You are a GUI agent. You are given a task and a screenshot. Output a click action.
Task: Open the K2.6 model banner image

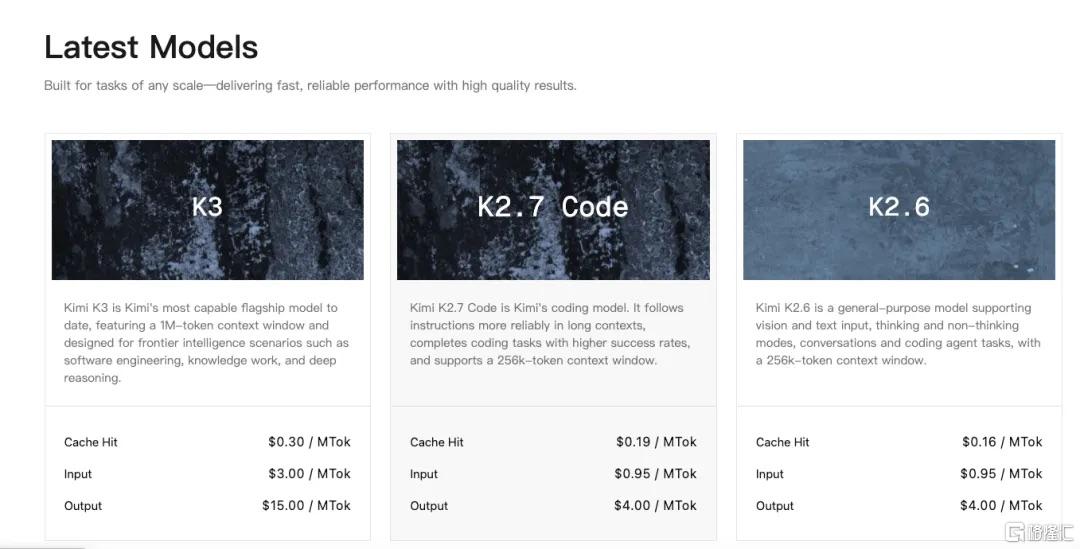899,209
